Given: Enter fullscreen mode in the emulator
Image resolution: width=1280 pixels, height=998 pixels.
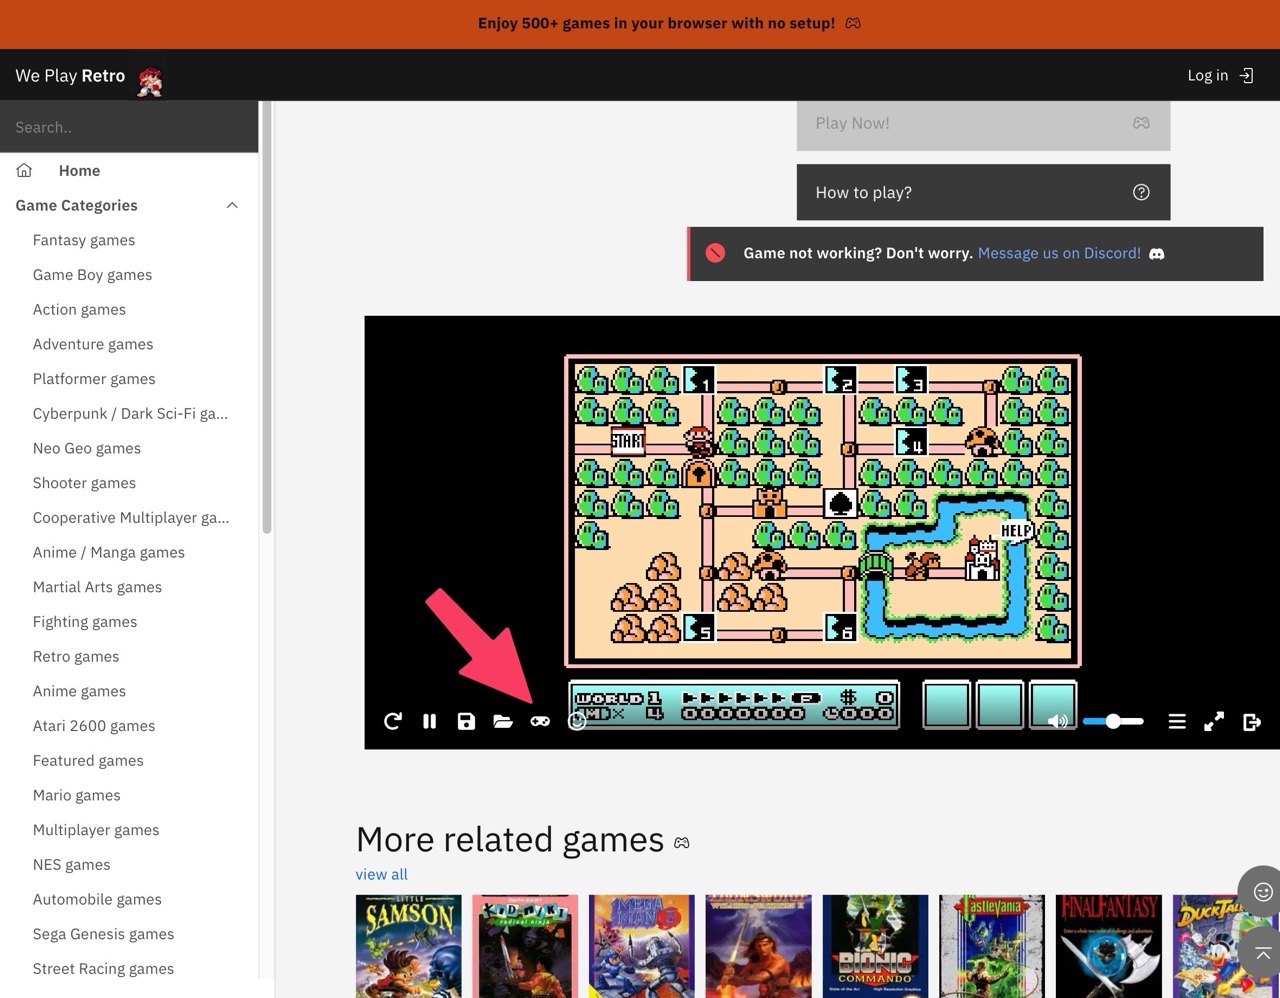Looking at the screenshot, I should click(x=1214, y=721).
